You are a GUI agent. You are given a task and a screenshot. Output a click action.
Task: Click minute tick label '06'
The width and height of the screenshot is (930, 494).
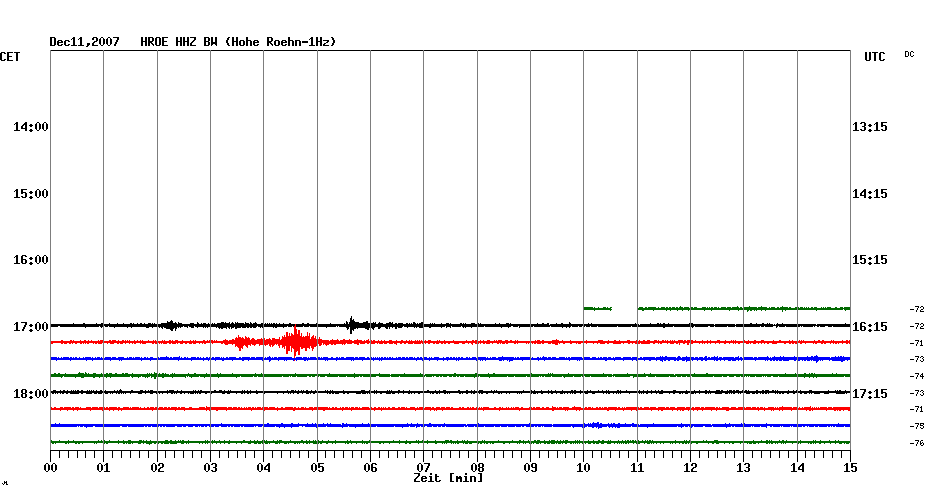click(370, 468)
